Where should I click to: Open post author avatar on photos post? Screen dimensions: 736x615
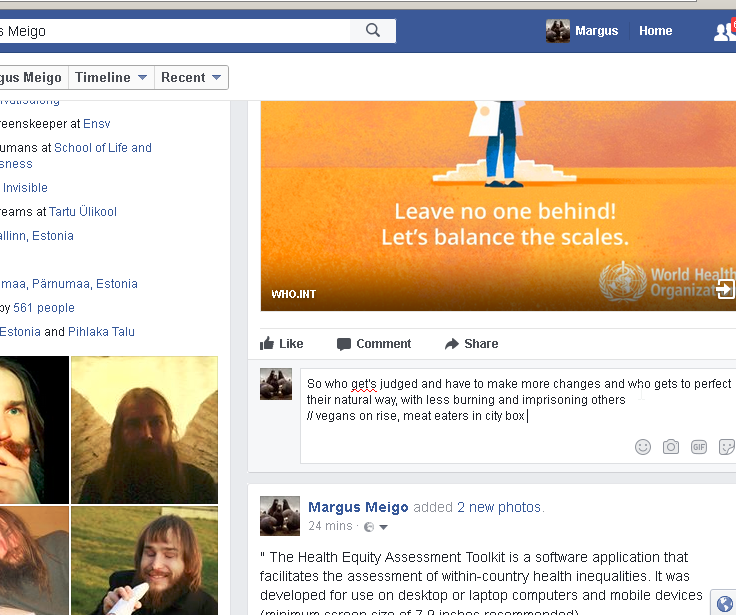280,516
